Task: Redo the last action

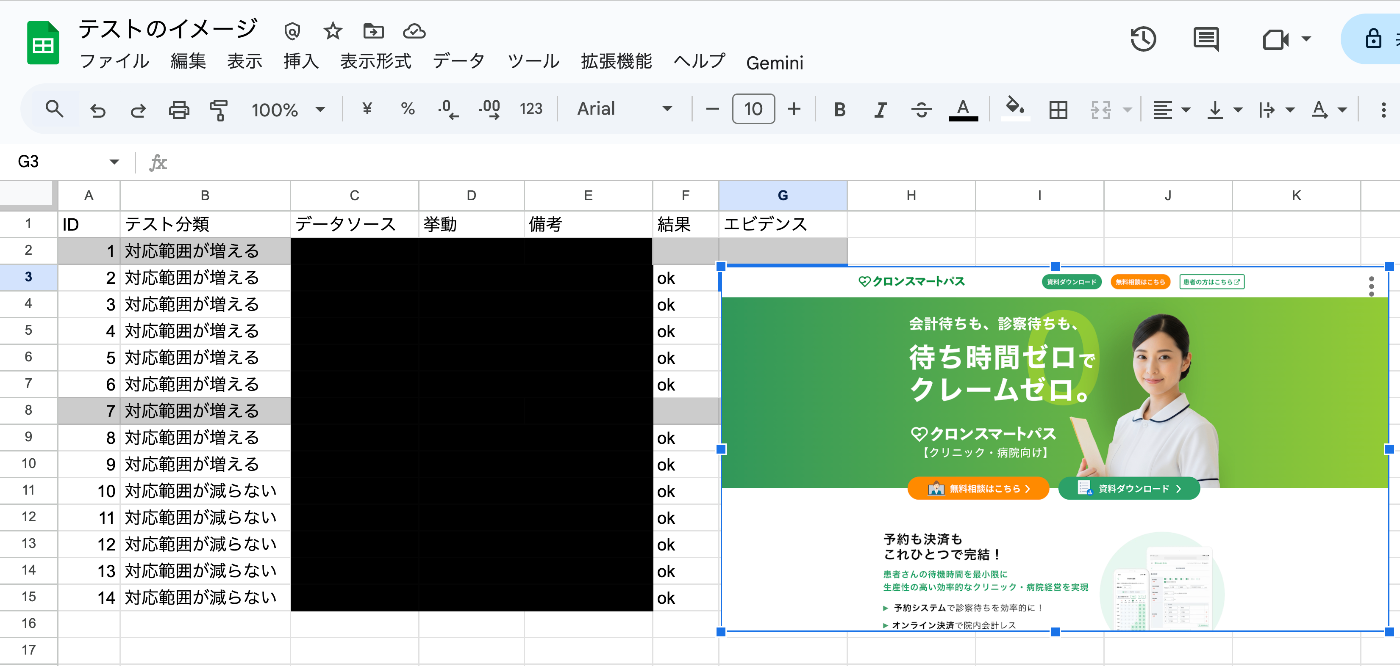Action: coord(138,110)
